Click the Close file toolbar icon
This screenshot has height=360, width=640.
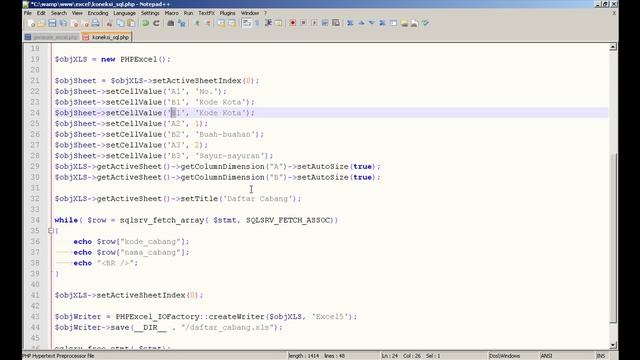74,23
